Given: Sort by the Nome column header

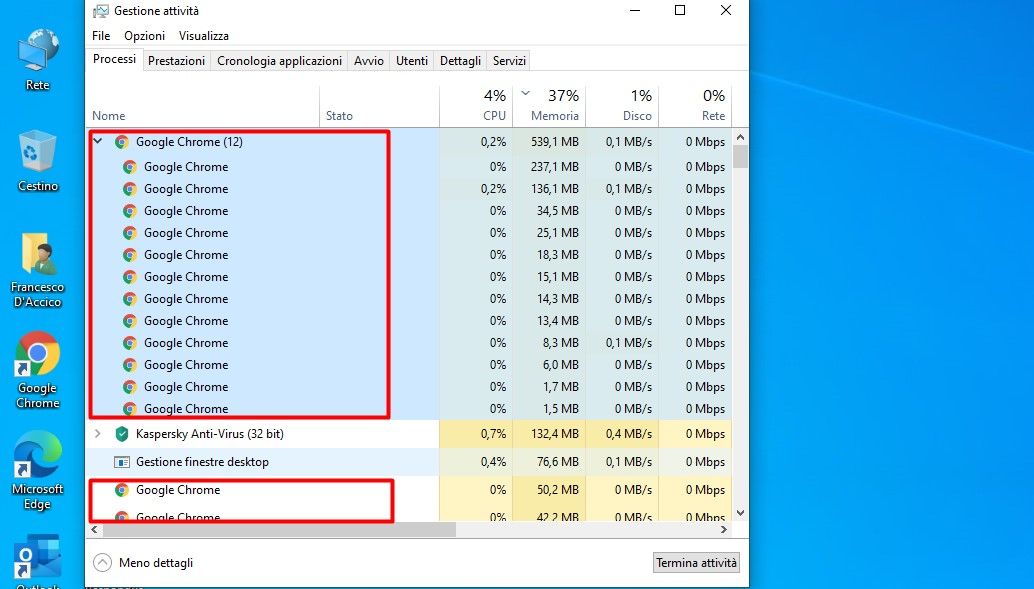Looking at the screenshot, I should tap(203, 106).
